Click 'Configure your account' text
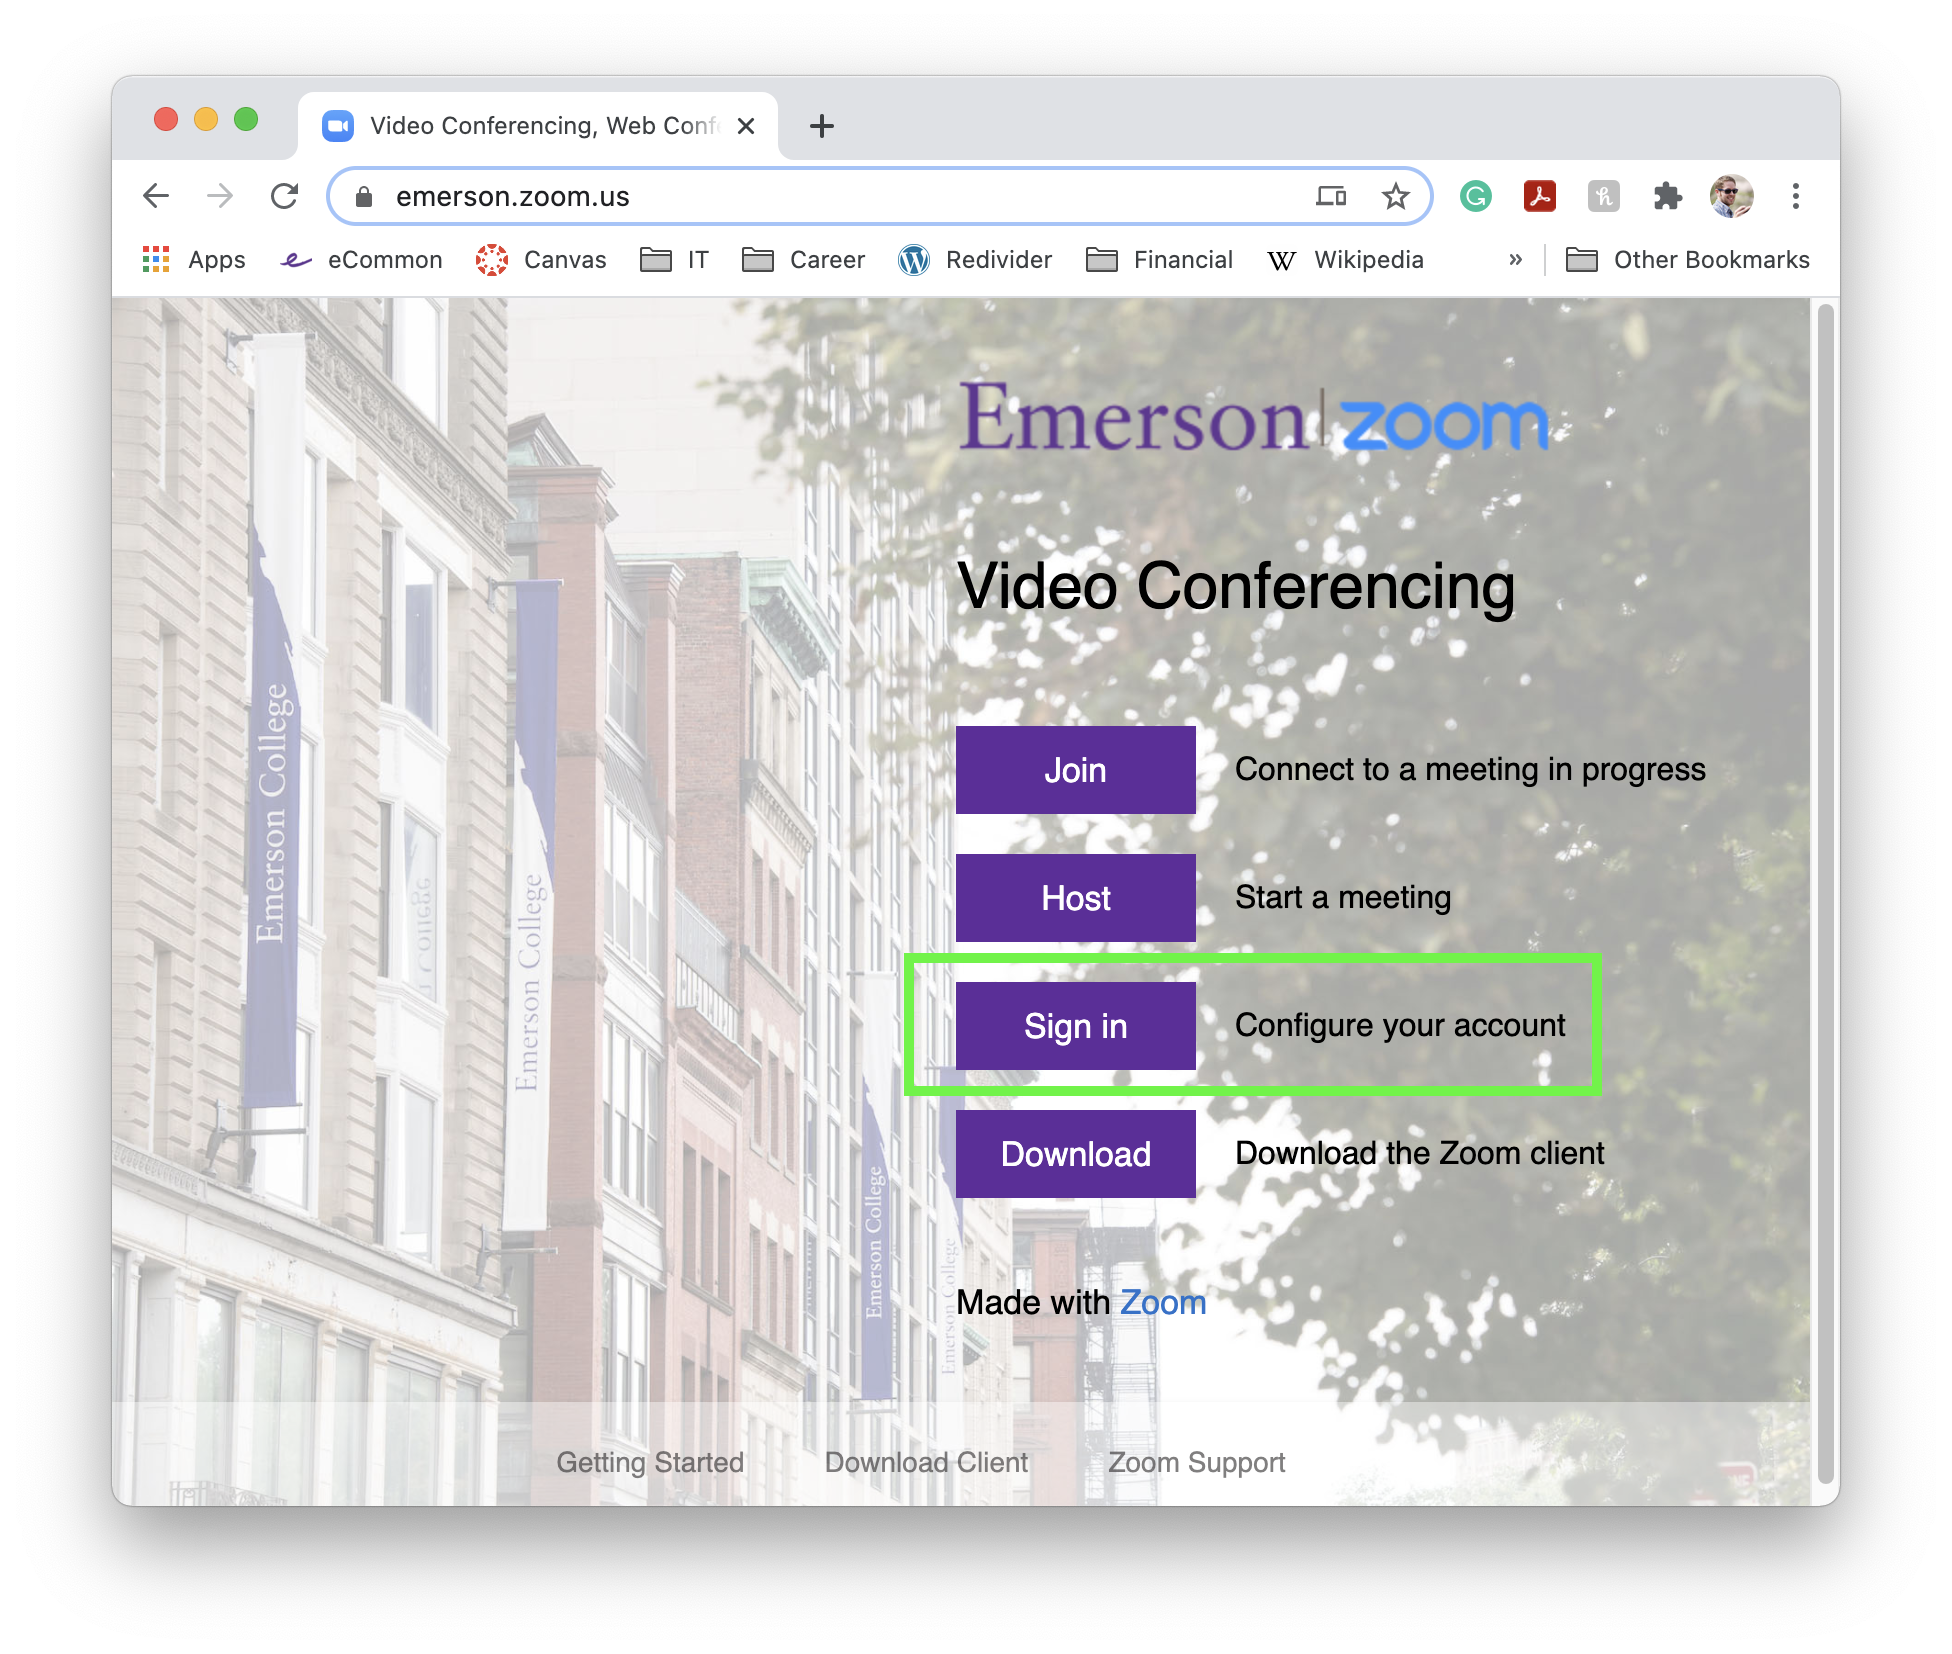Image resolution: width=1952 pixels, height=1654 pixels. pos(1400,1025)
